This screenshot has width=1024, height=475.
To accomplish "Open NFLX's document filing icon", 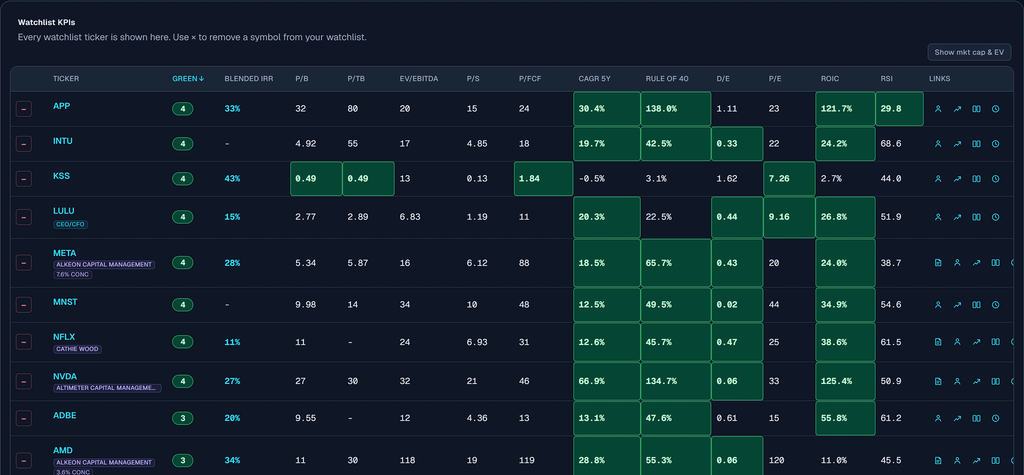I will pos(938,342).
